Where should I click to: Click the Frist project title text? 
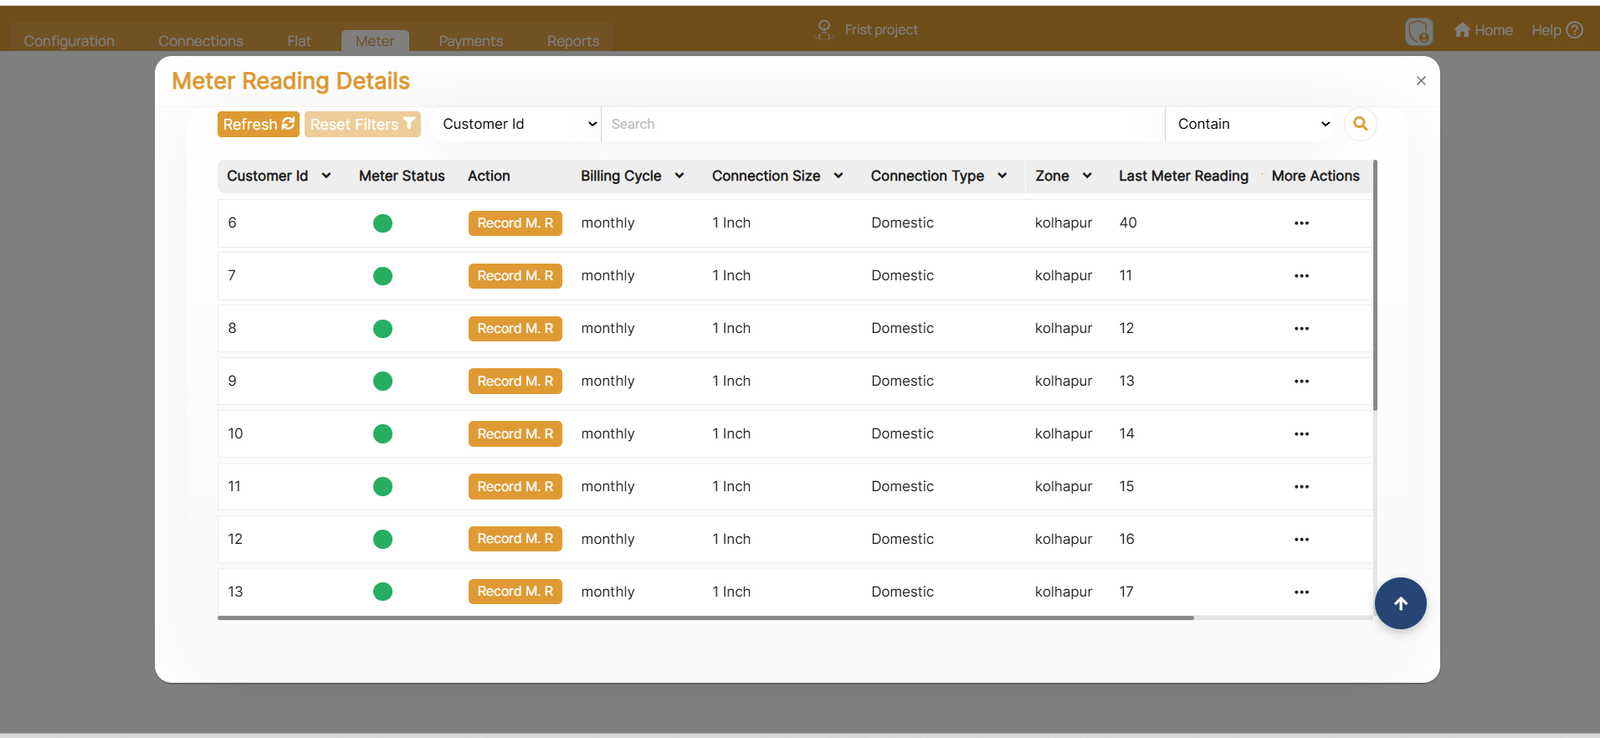881,30
